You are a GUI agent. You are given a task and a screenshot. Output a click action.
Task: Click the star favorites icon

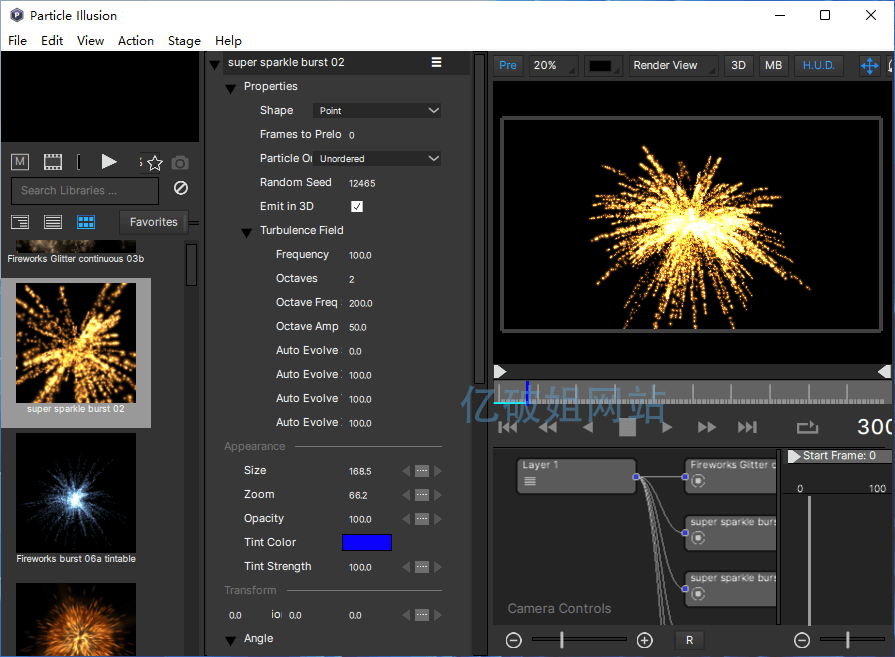point(154,162)
